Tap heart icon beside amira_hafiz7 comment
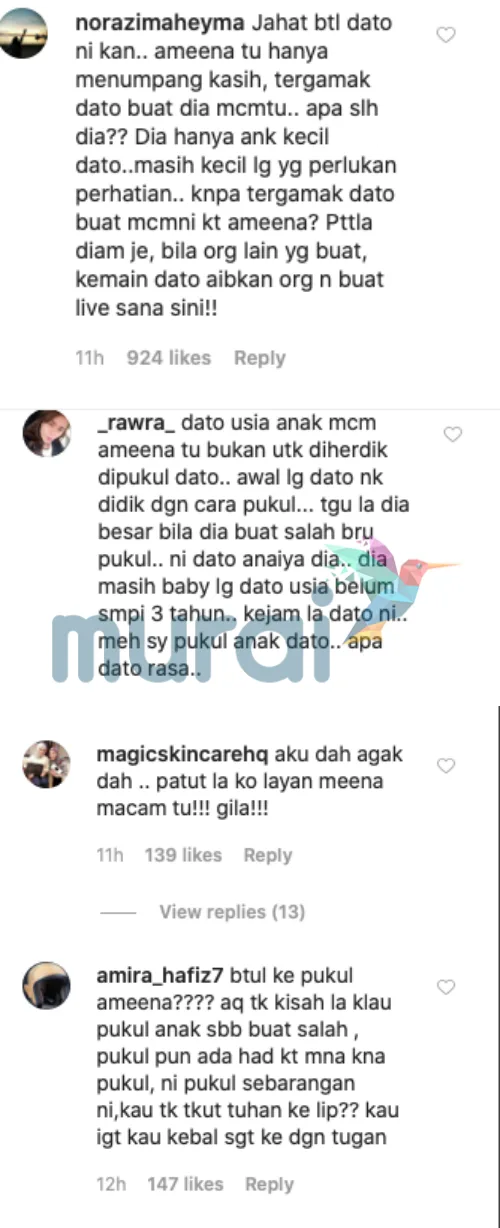Screen dimensions: 500x1228 (x=447, y=987)
